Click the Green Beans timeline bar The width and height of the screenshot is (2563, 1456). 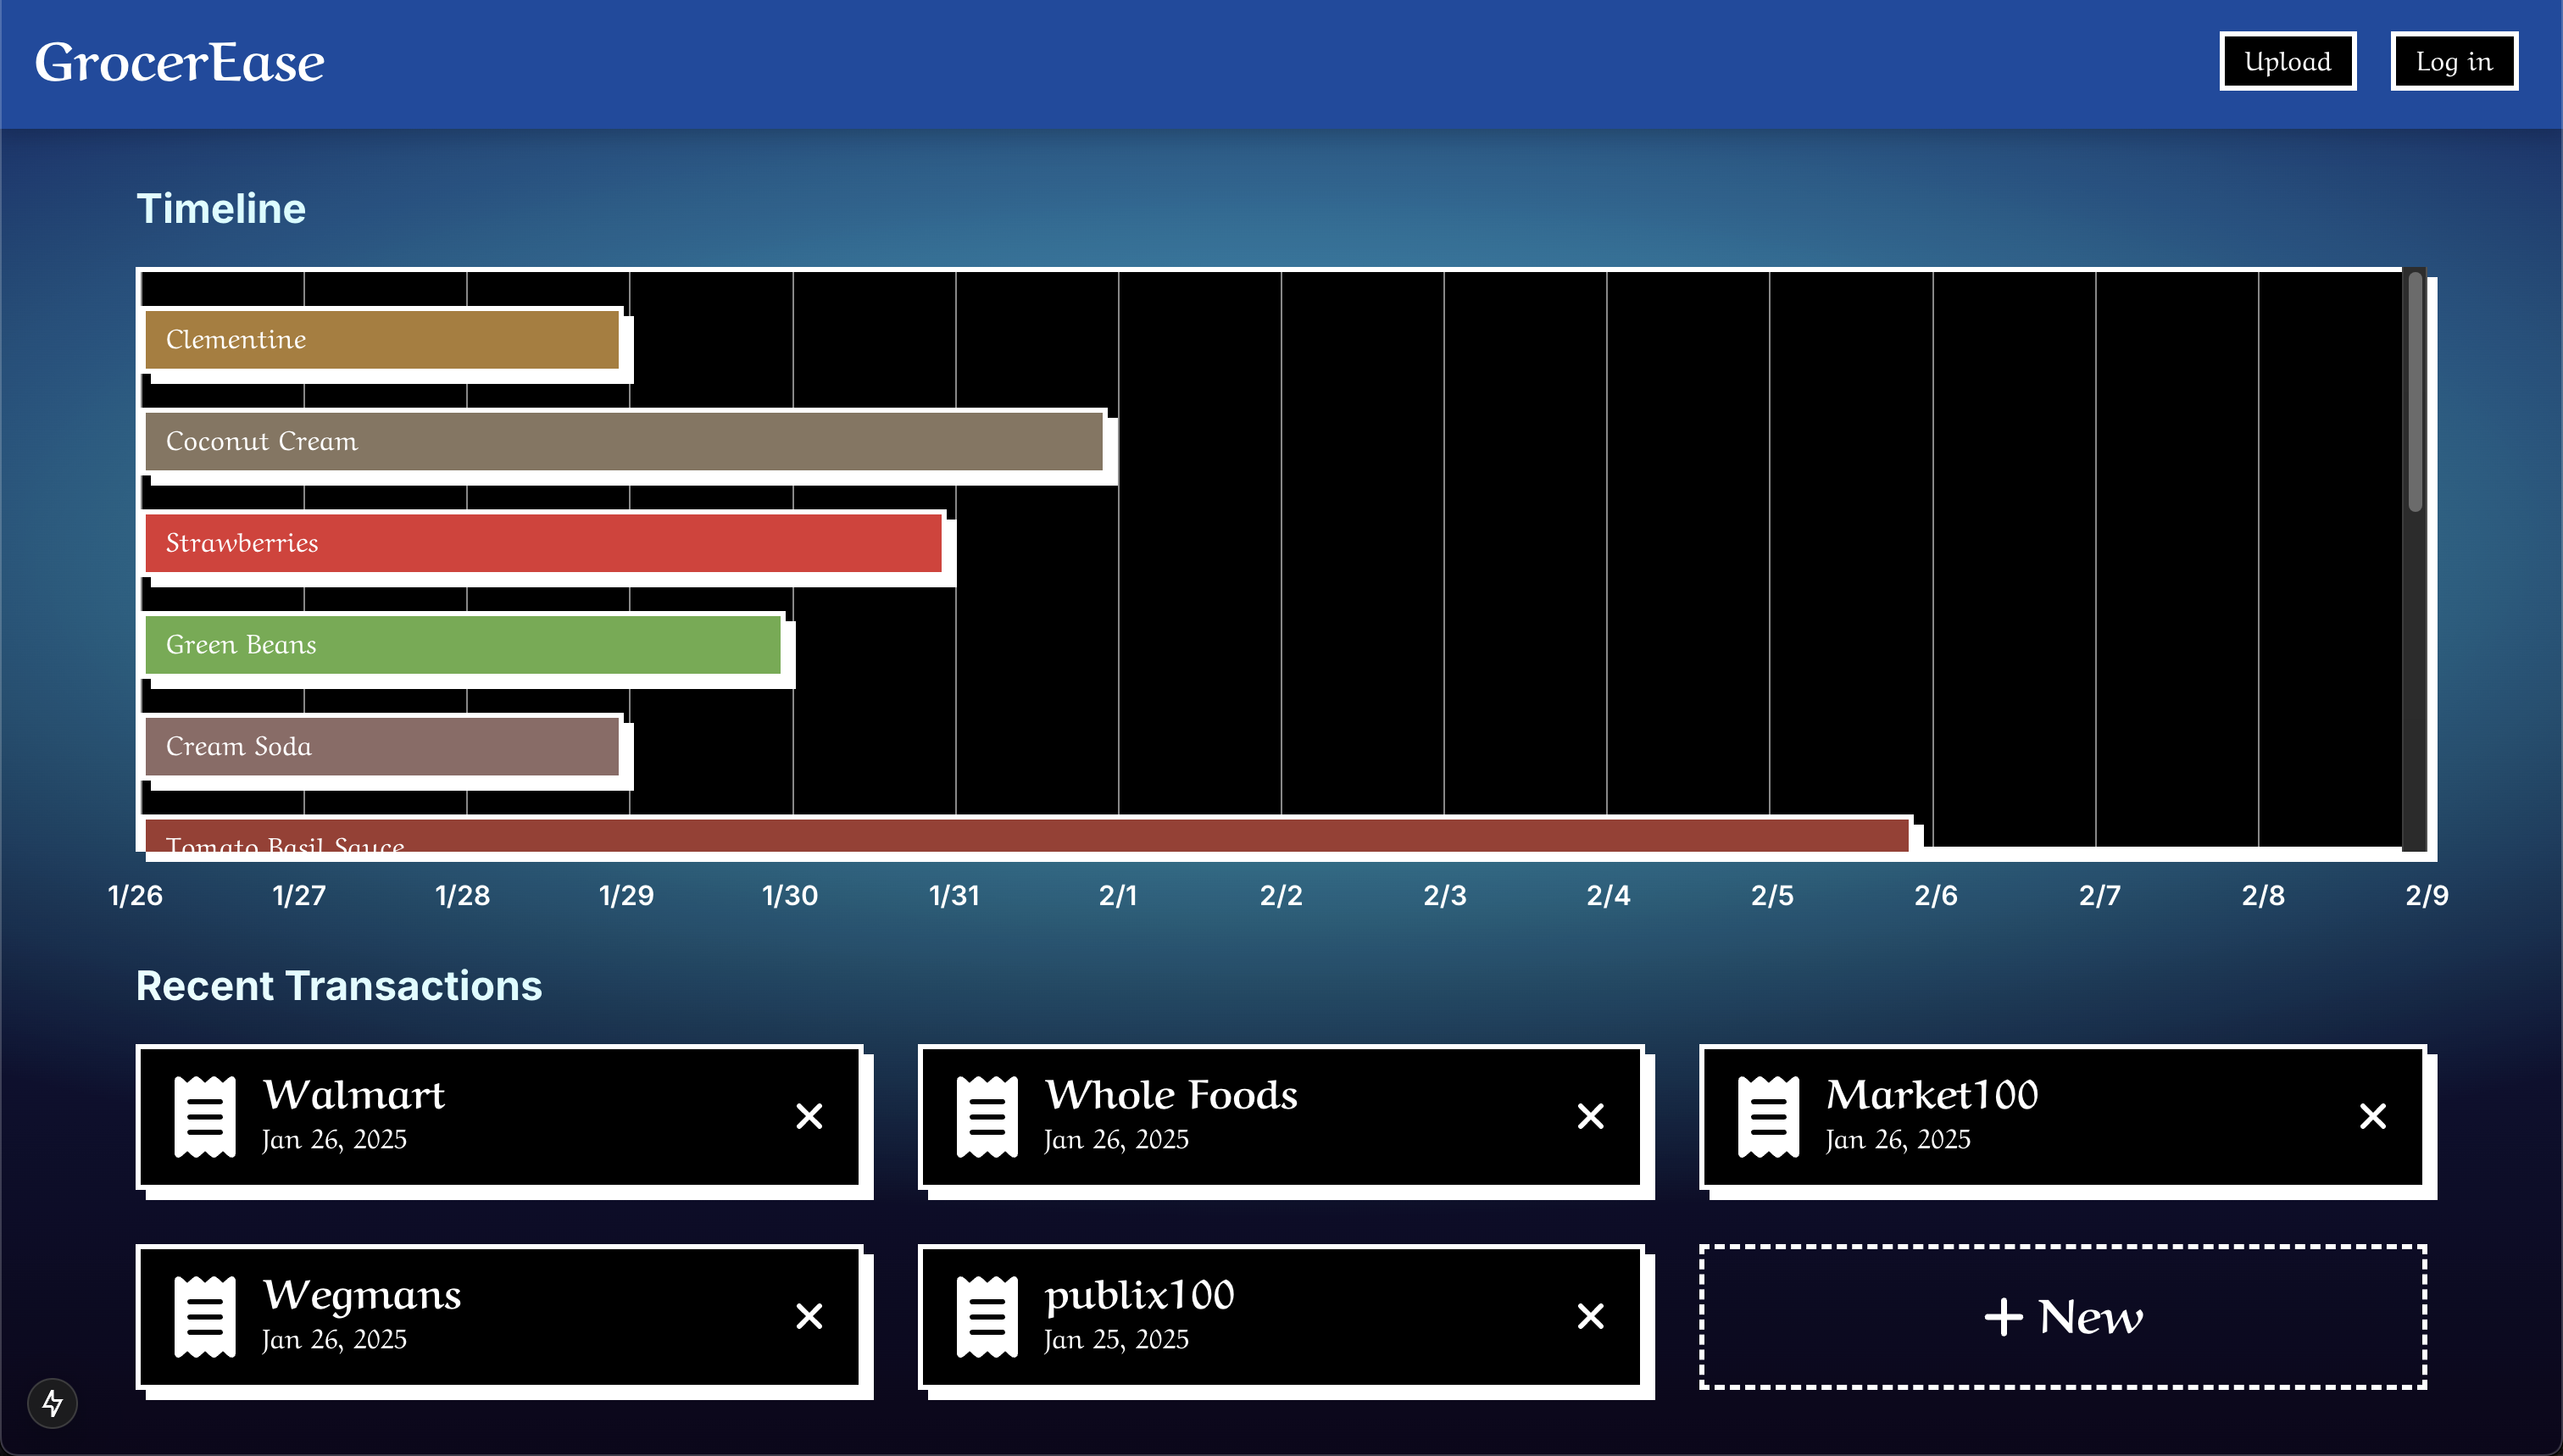coord(463,645)
